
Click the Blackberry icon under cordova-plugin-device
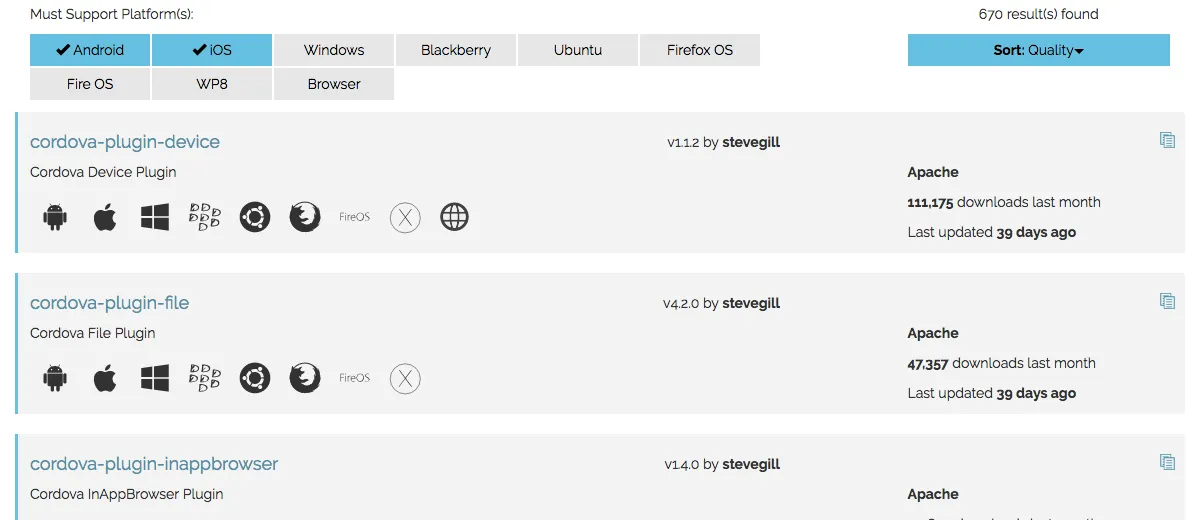[205, 217]
